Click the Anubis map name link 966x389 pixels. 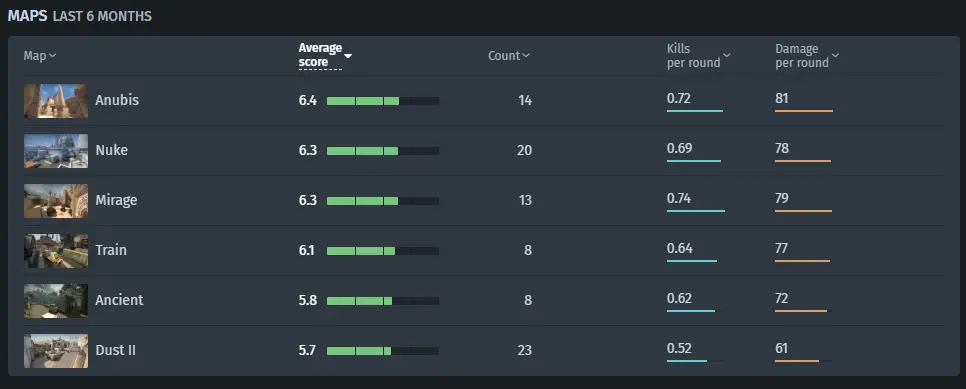coord(117,100)
